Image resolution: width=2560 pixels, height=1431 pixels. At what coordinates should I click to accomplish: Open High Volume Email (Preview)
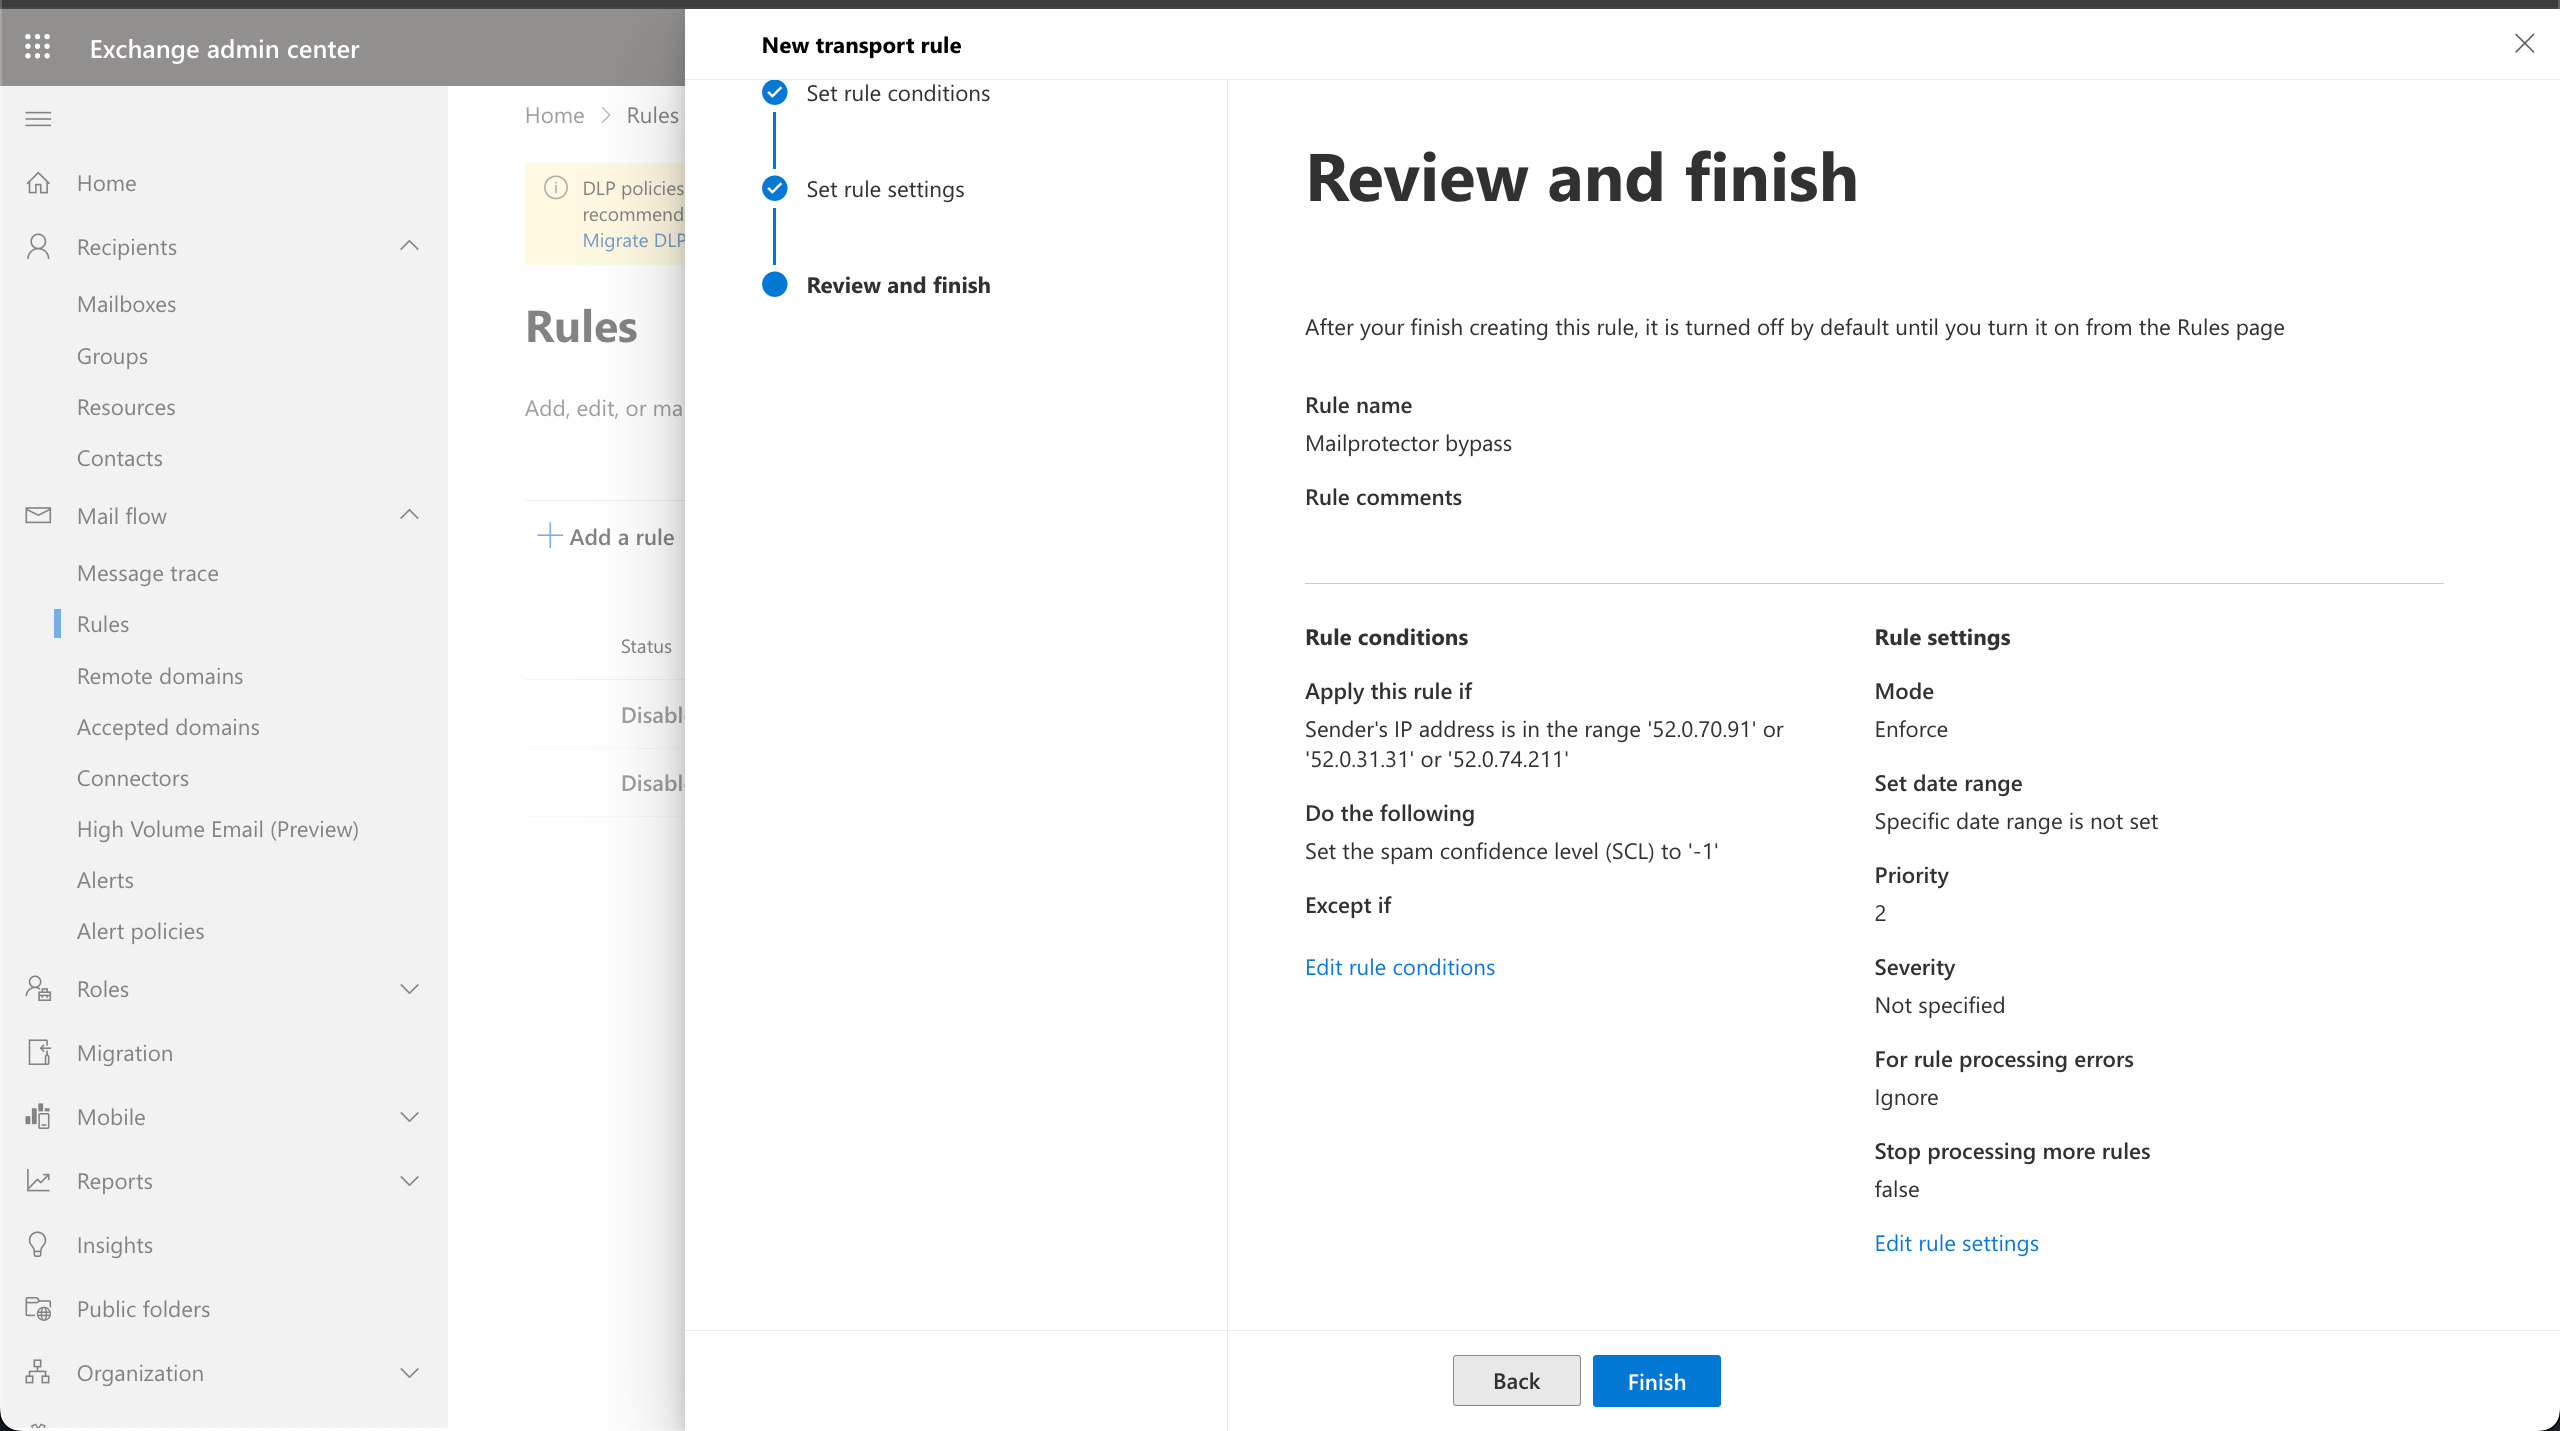218,829
